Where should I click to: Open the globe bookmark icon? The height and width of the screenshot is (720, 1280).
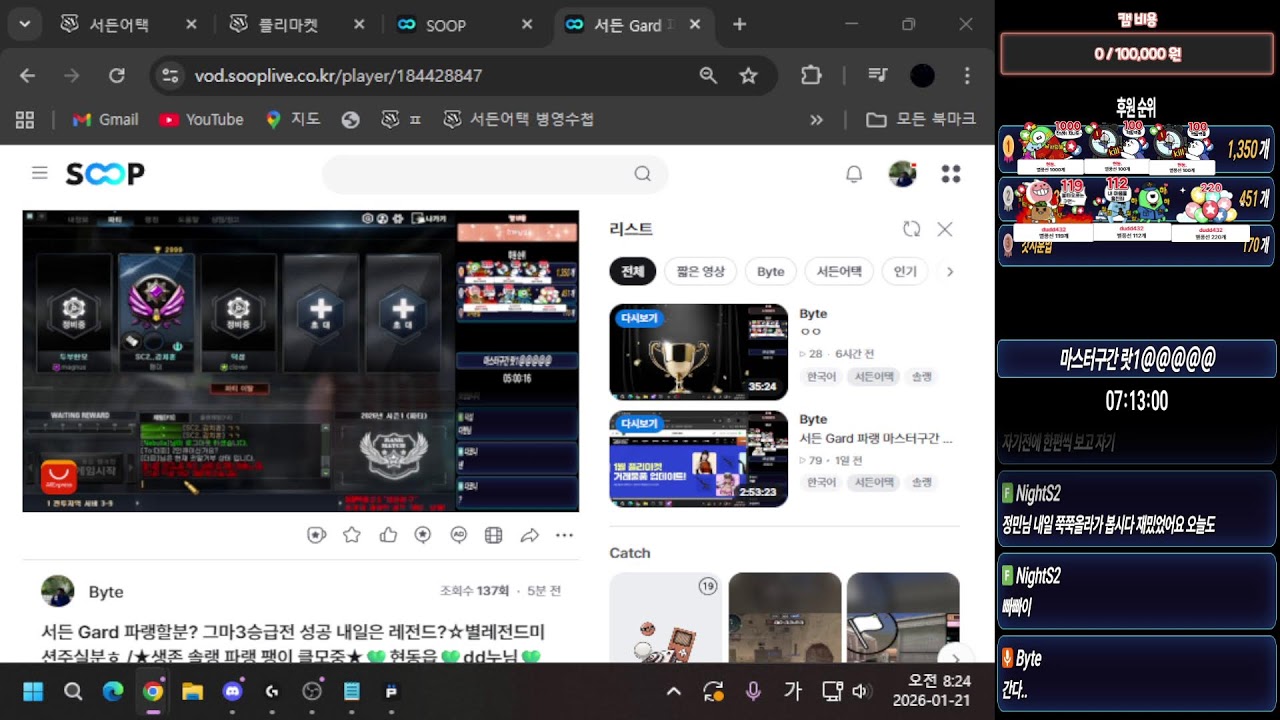[350, 119]
